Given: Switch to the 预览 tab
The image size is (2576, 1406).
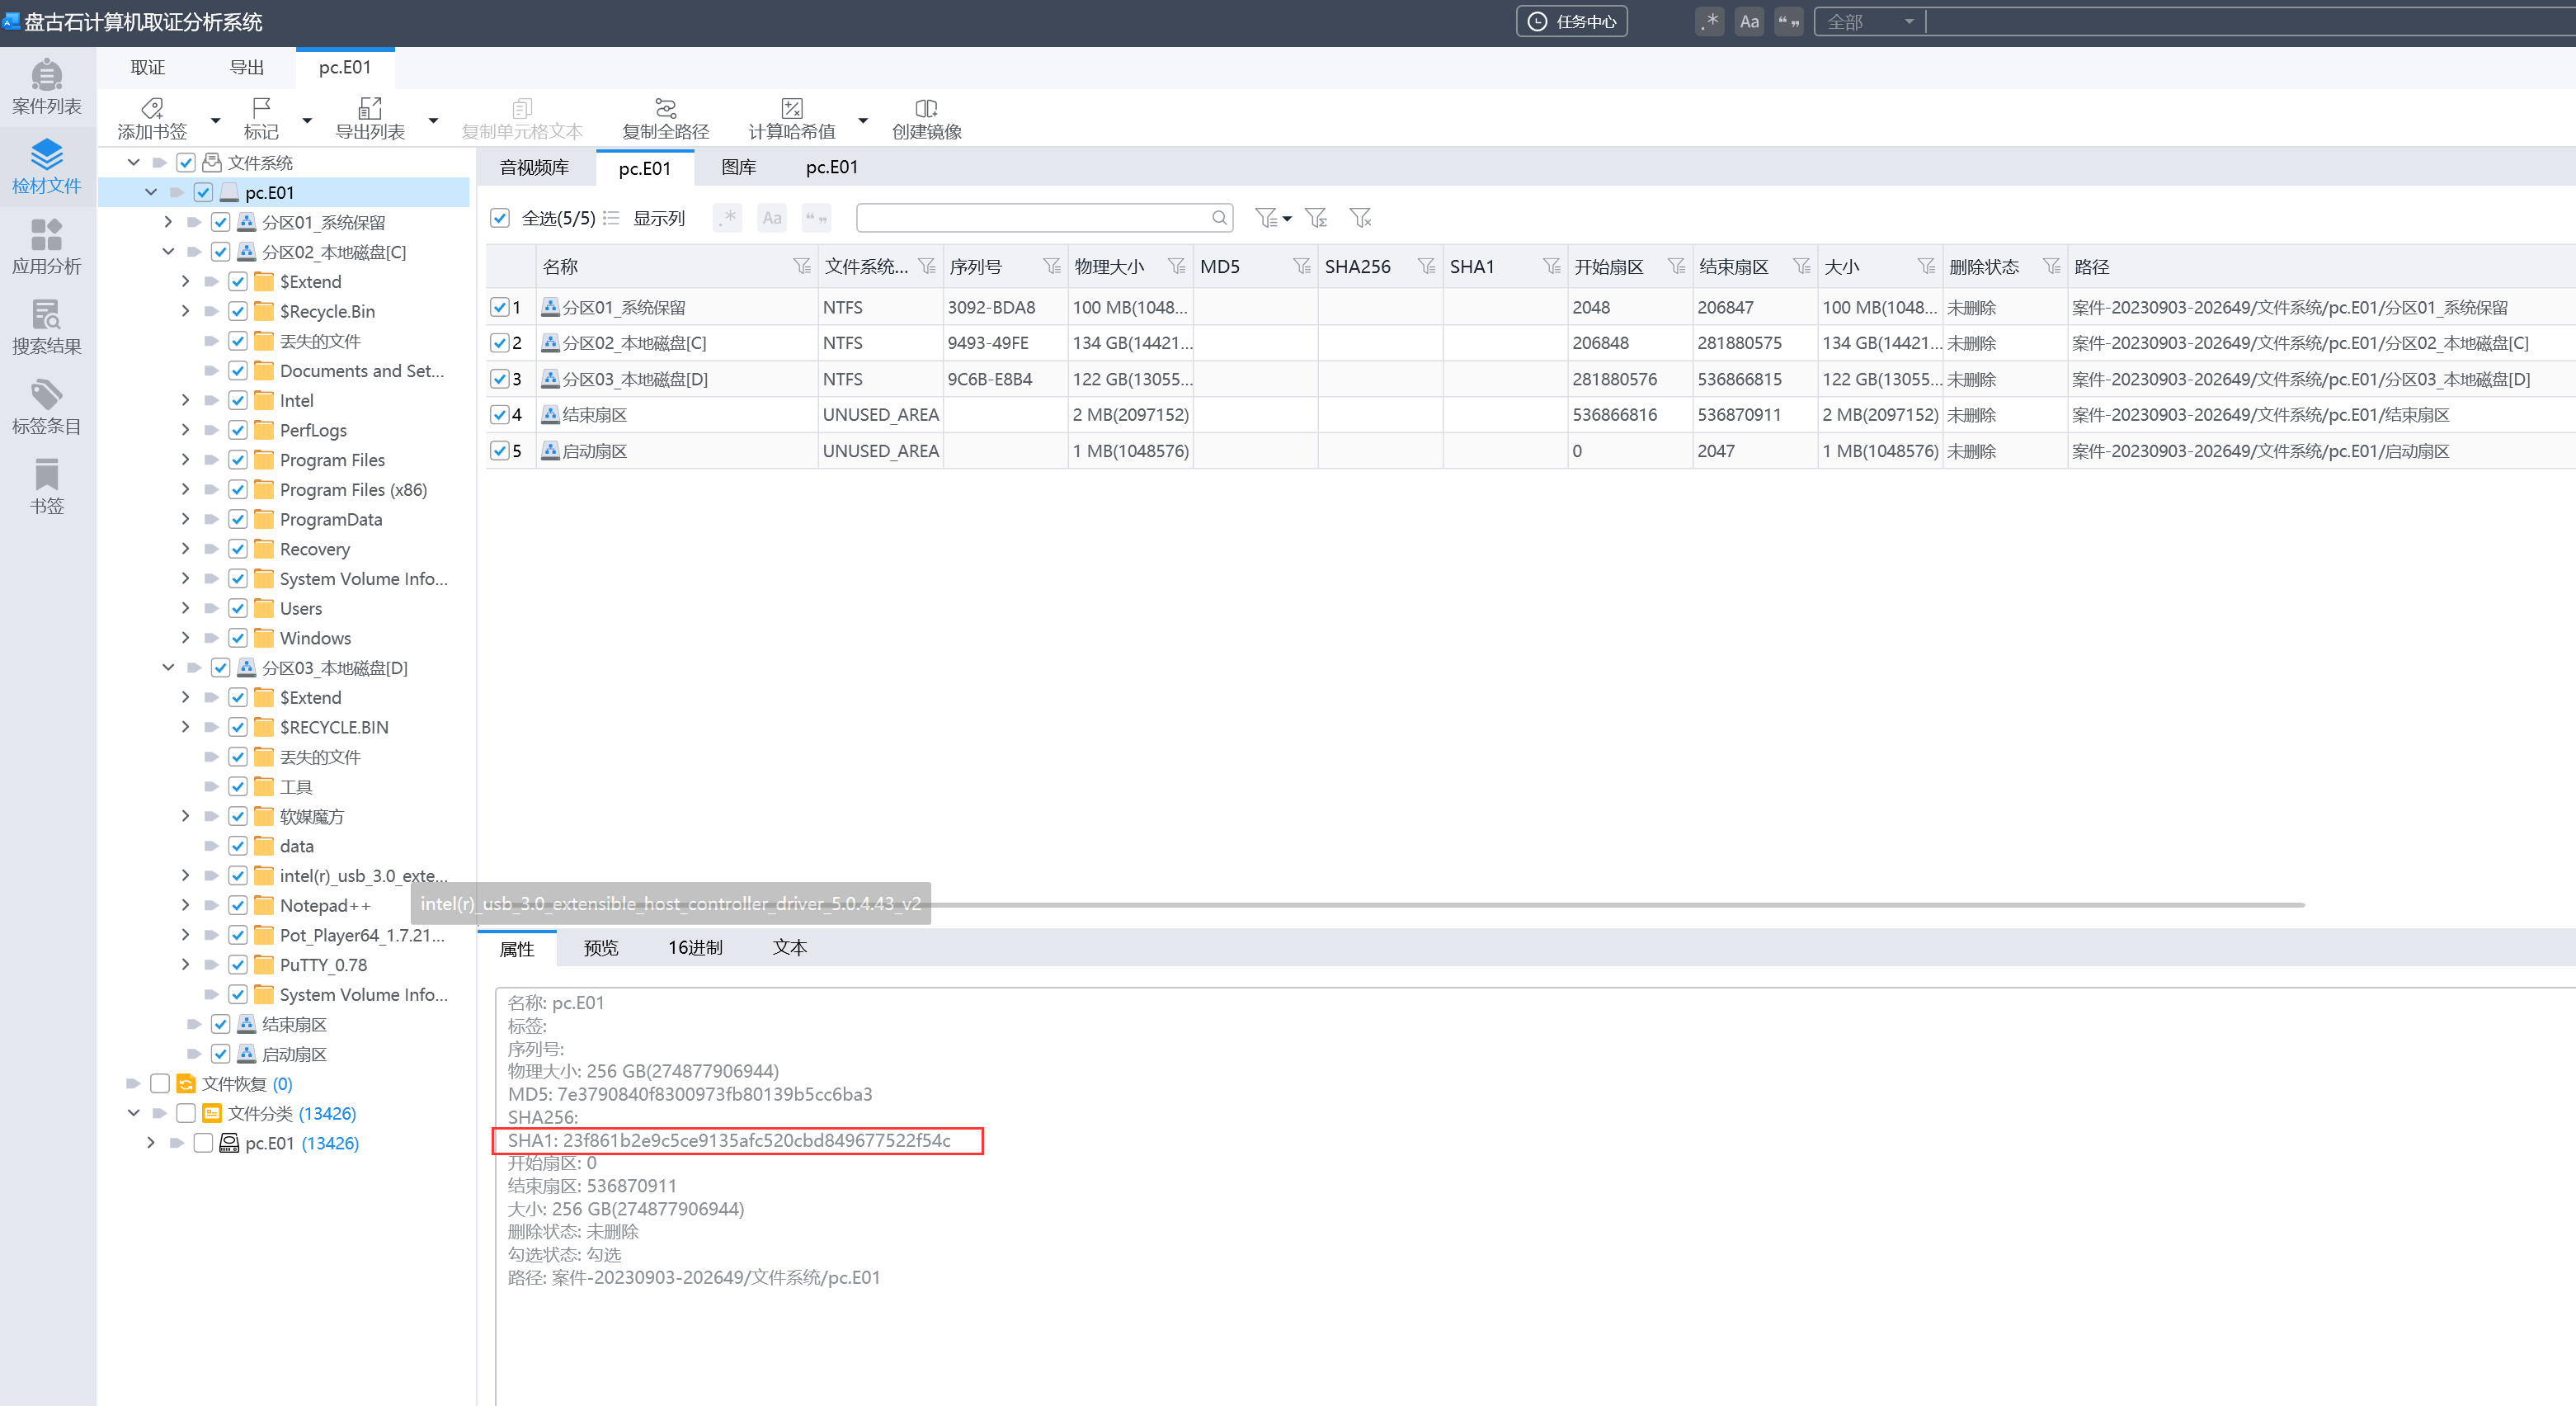Looking at the screenshot, I should [601, 947].
